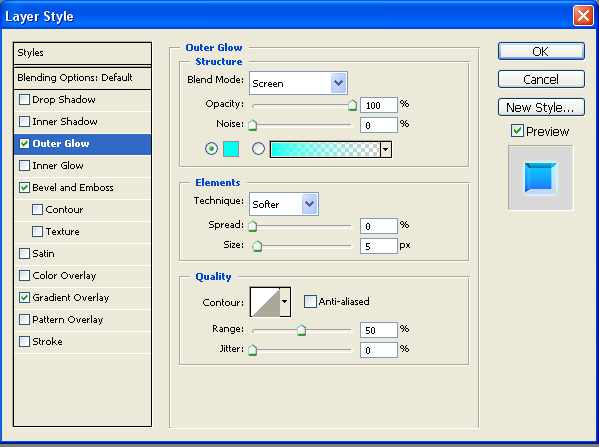The width and height of the screenshot is (599, 447).
Task: Open the Stroke settings row
Action: pos(83,342)
